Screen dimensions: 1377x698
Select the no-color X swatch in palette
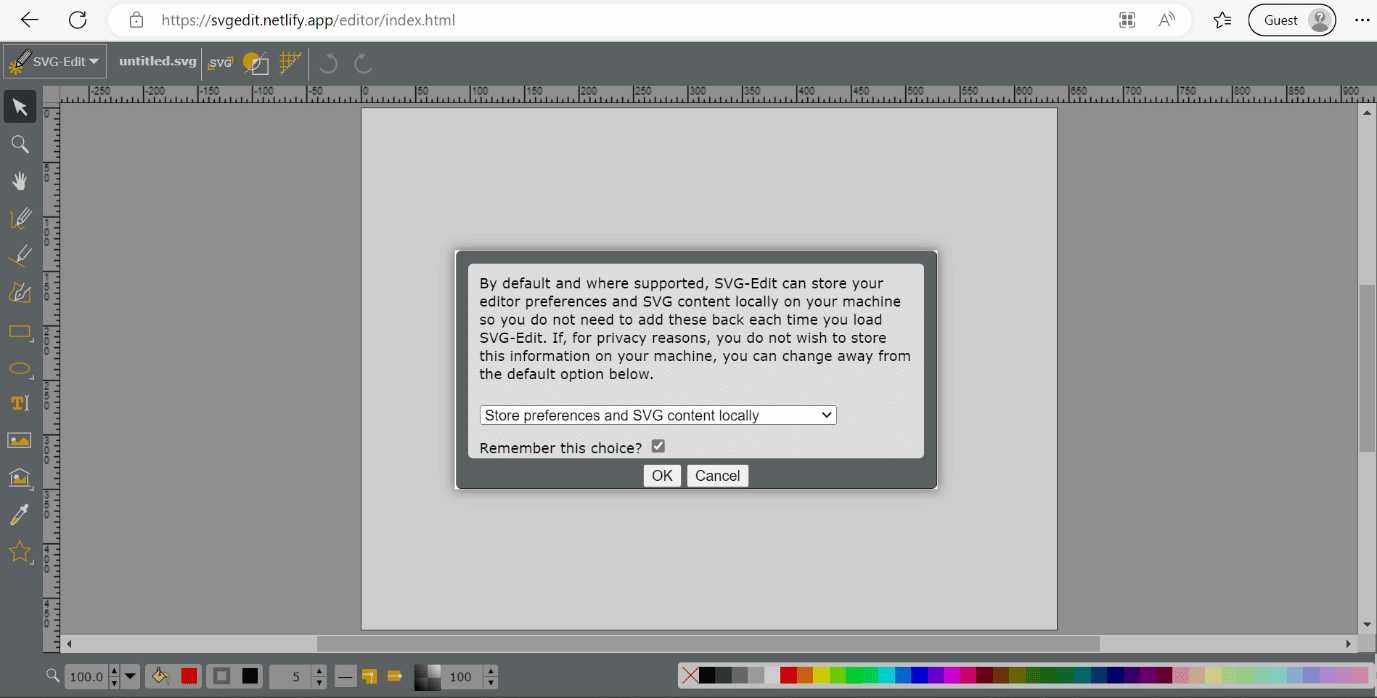[689, 676]
